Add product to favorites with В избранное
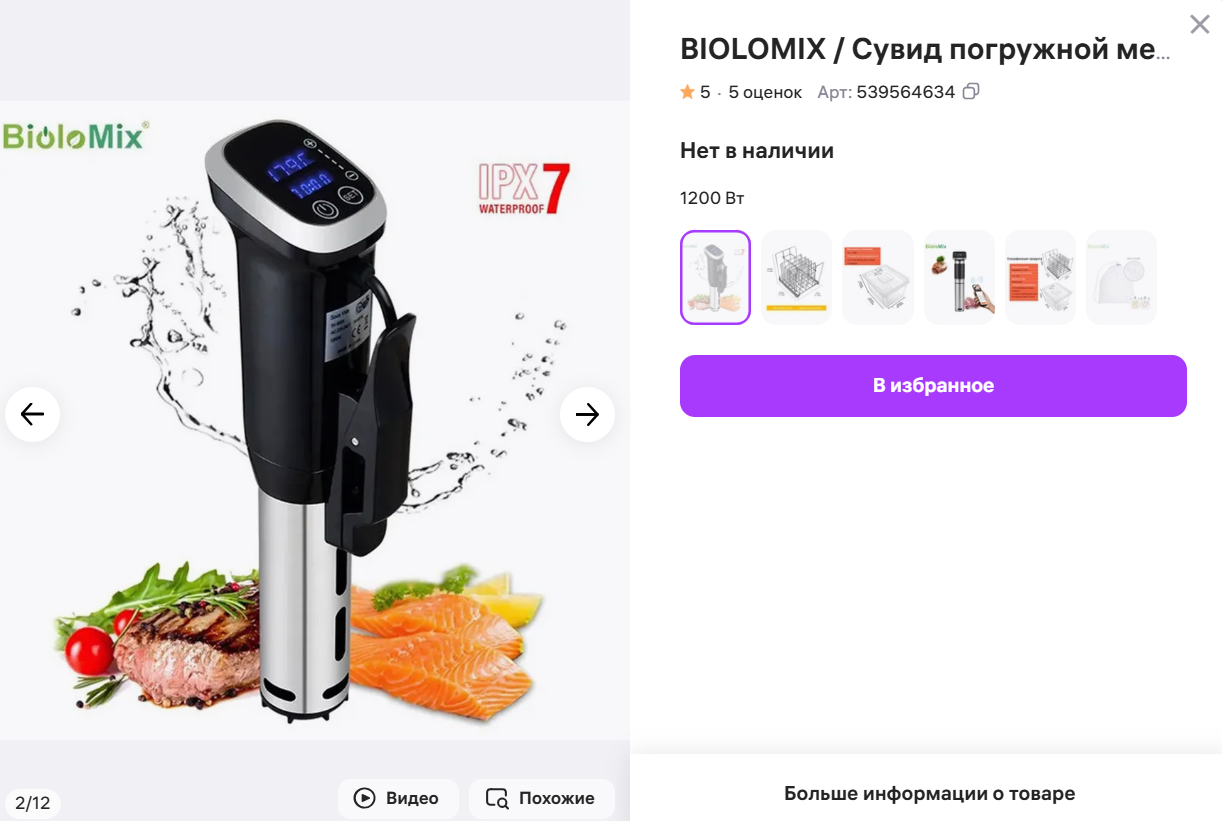This screenshot has width=1222, height=821. [x=933, y=386]
